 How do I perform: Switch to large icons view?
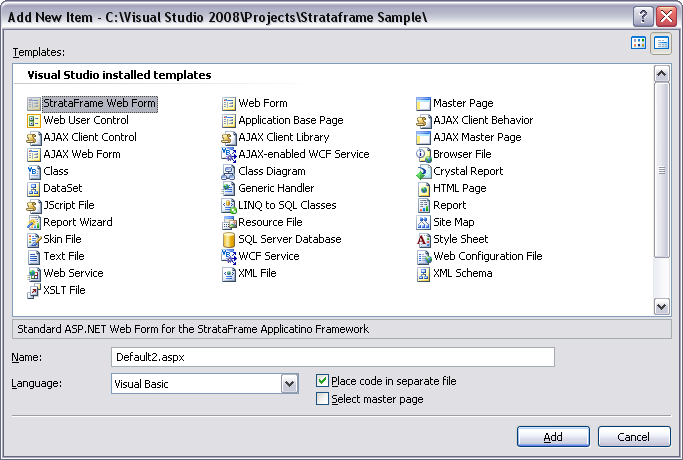click(639, 43)
